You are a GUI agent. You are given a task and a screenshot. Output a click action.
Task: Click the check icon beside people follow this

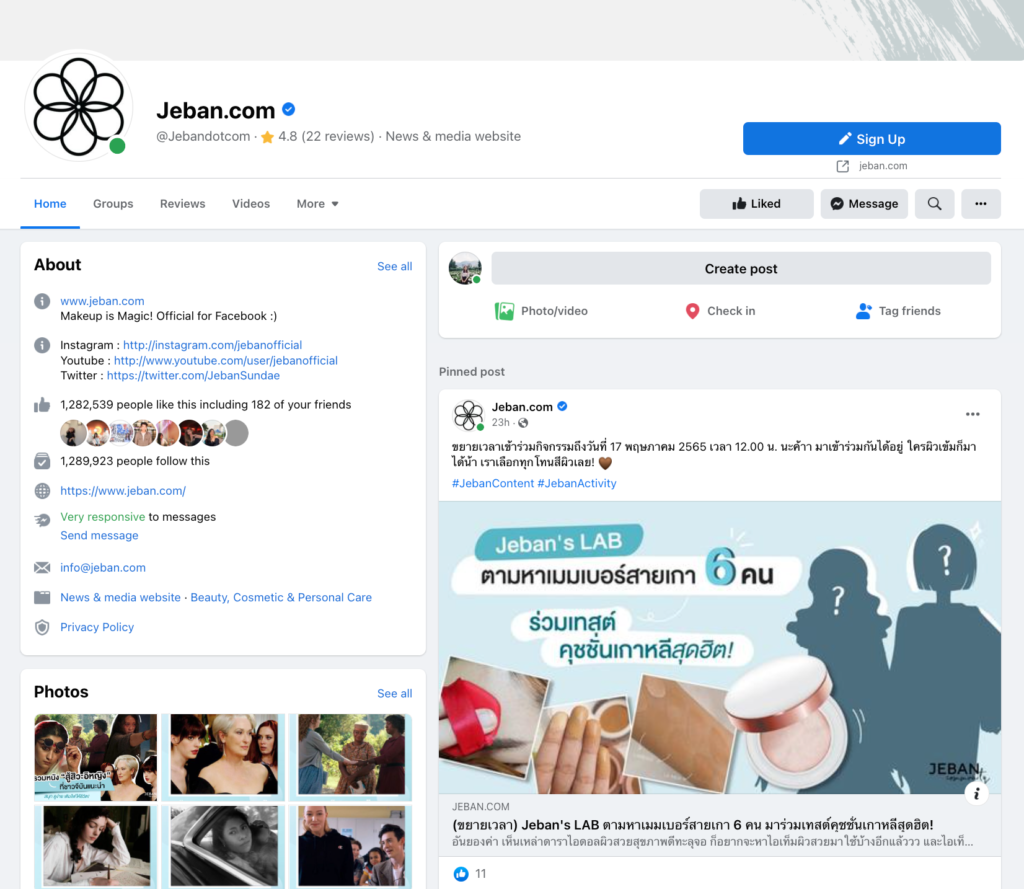tap(42, 461)
